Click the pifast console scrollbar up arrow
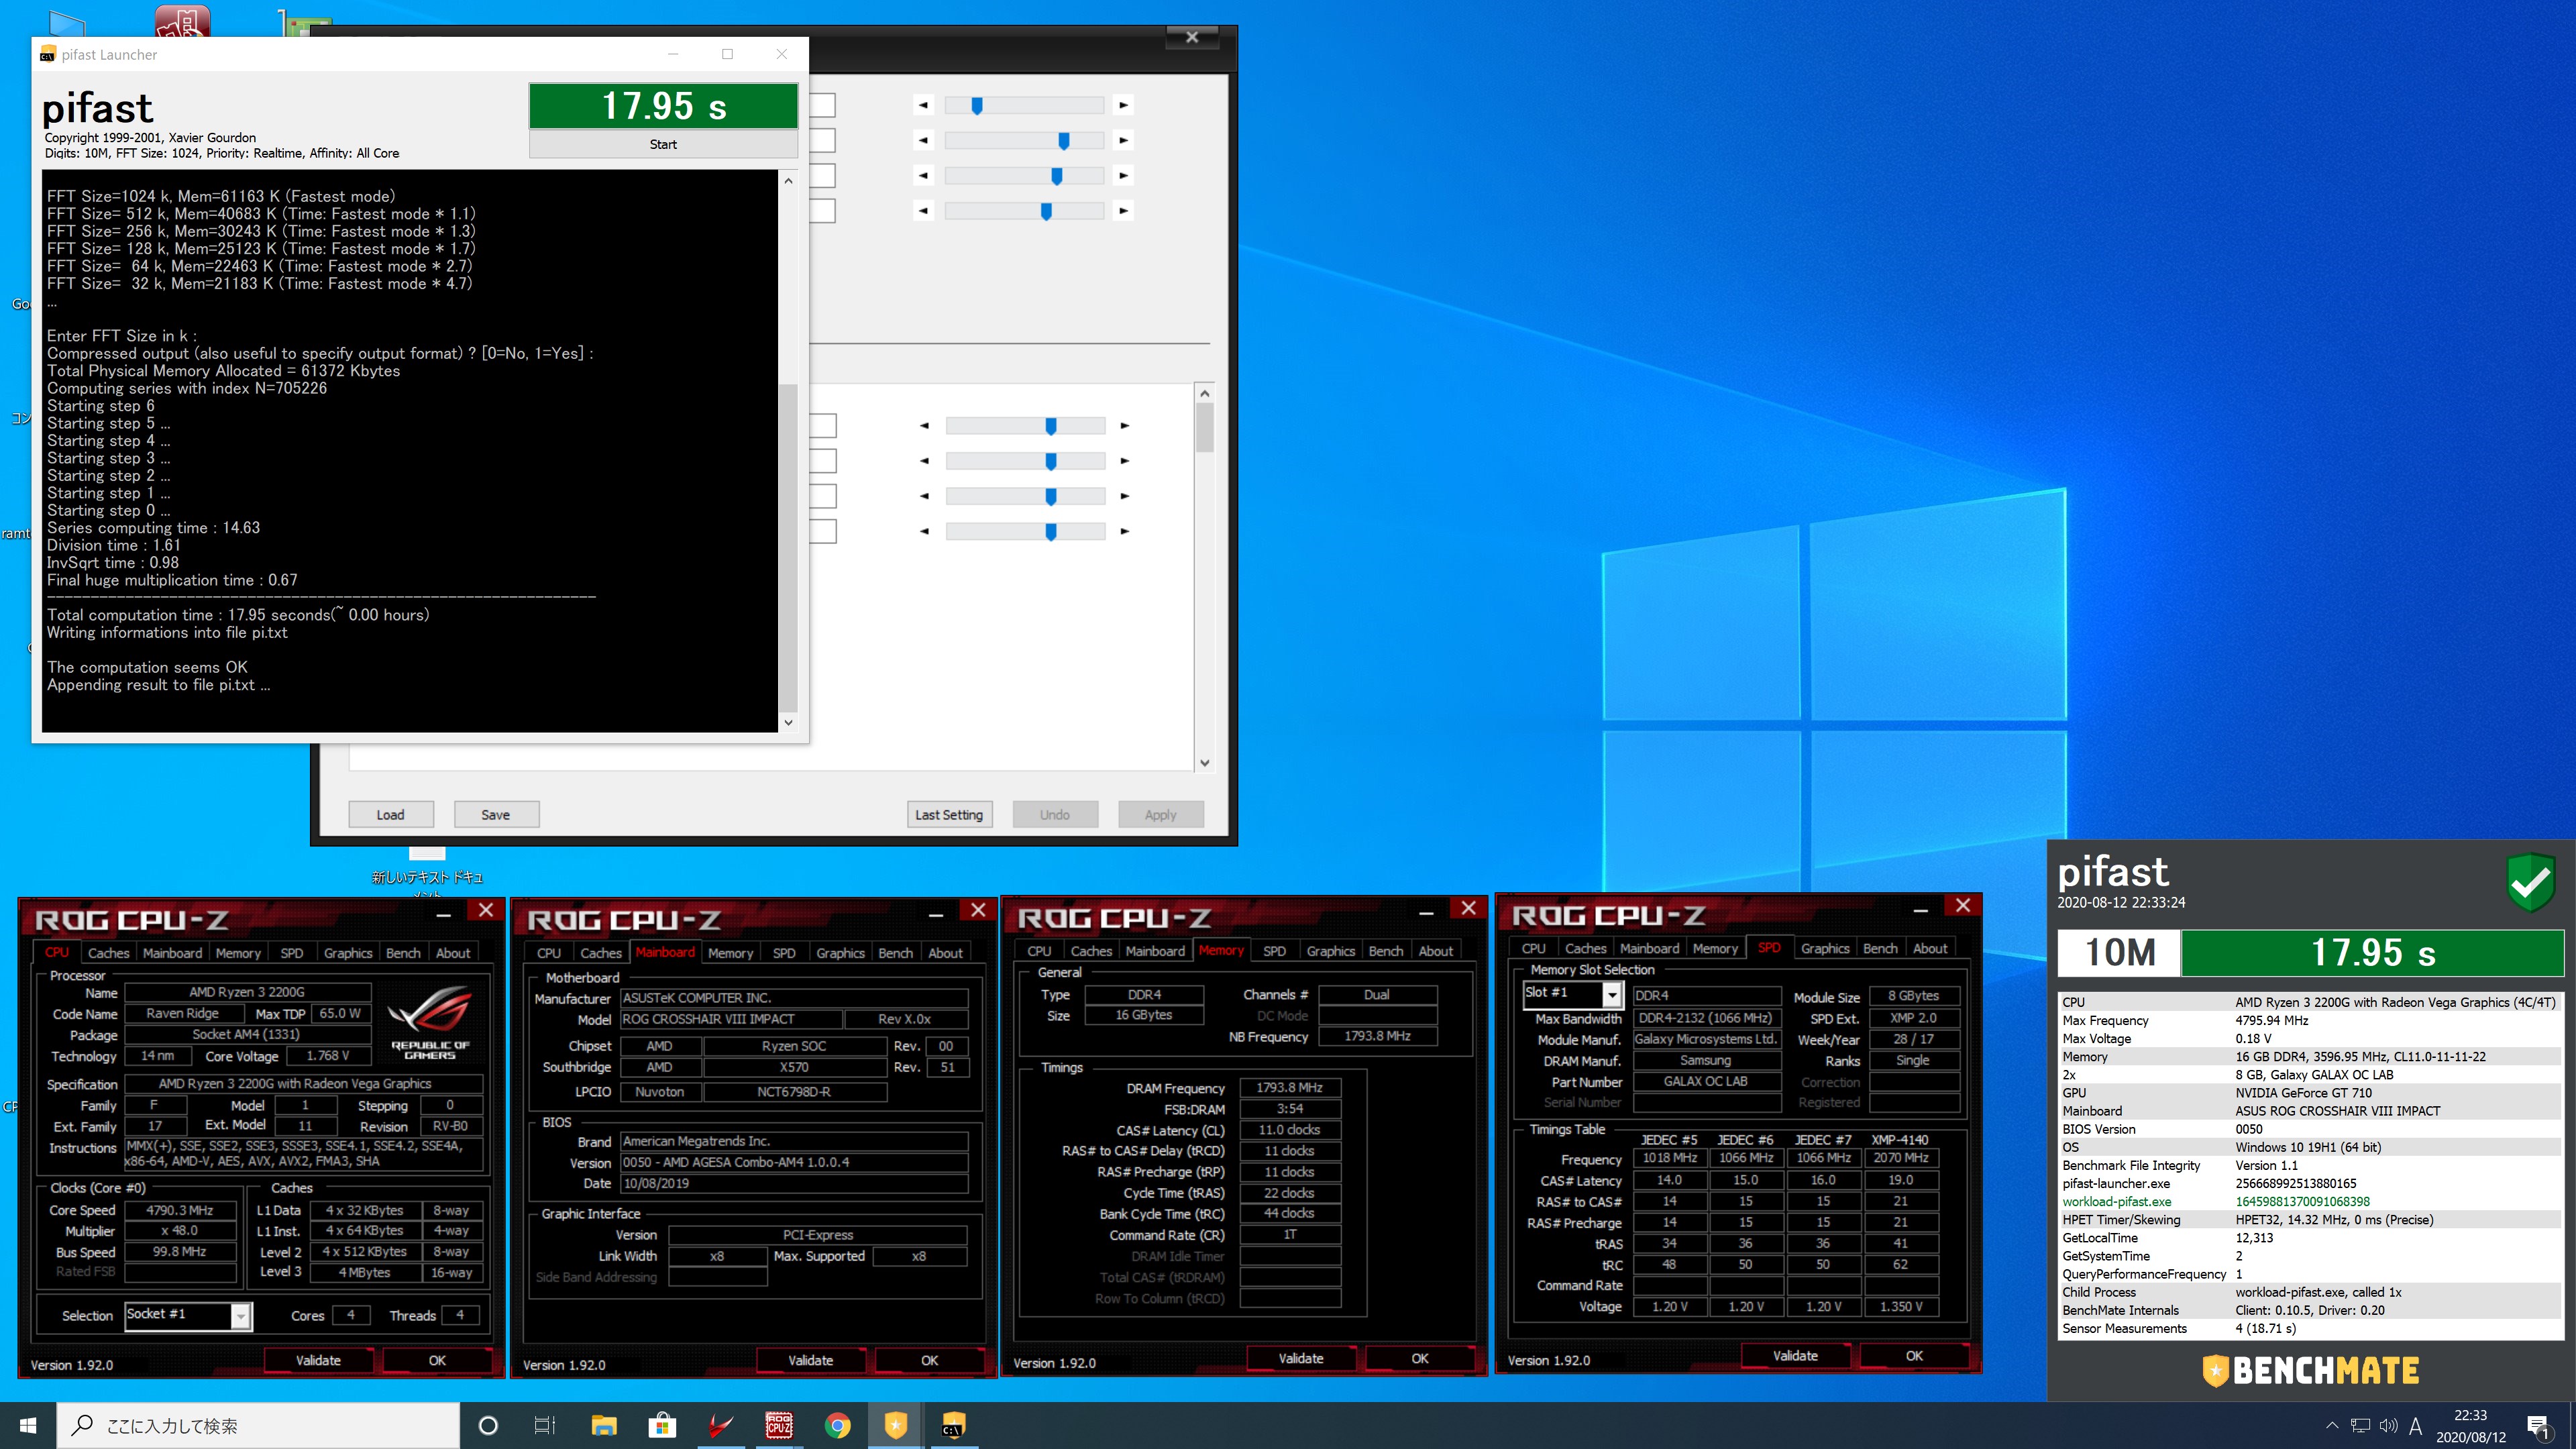Screen dimensions: 2576x1449 point(788,181)
